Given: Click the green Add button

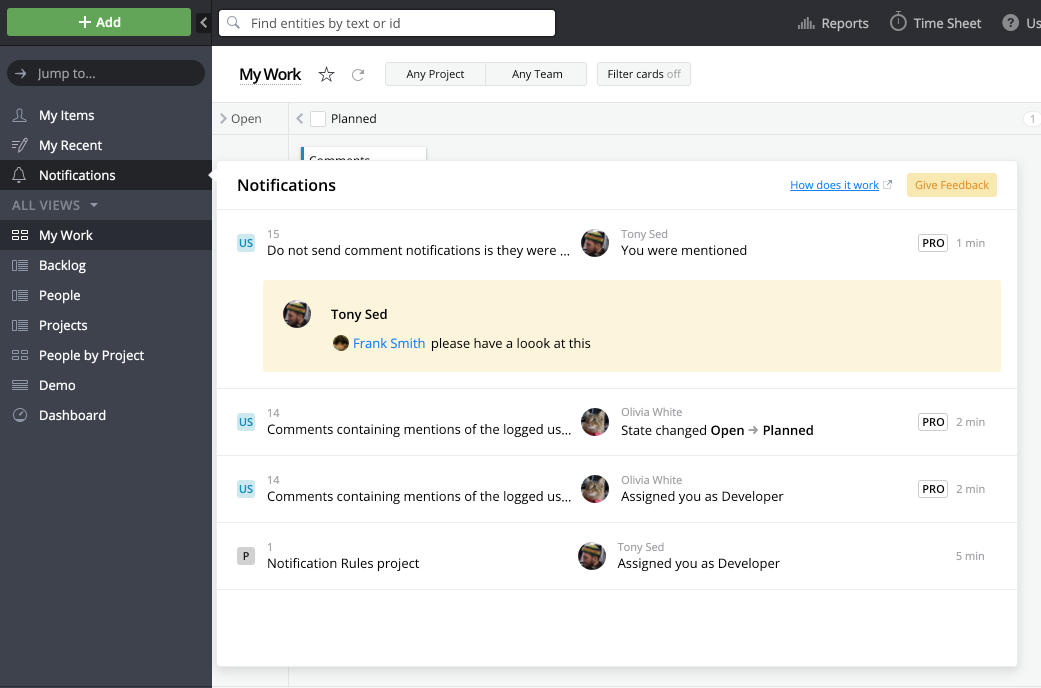Looking at the screenshot, I should [x=98, y=21].
